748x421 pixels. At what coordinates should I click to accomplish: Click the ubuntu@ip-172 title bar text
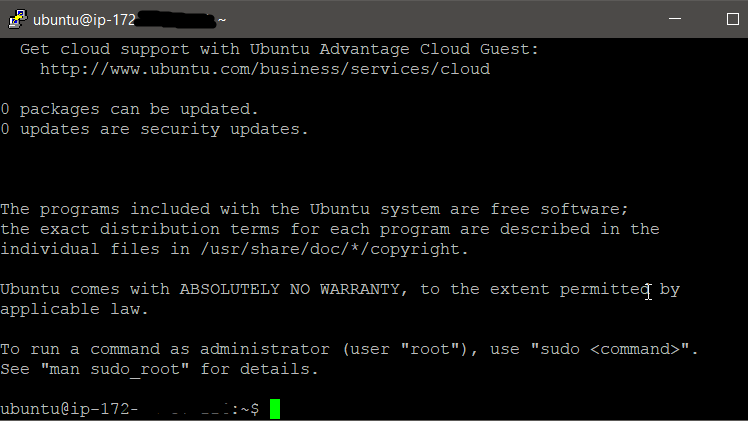click(84, 20)
